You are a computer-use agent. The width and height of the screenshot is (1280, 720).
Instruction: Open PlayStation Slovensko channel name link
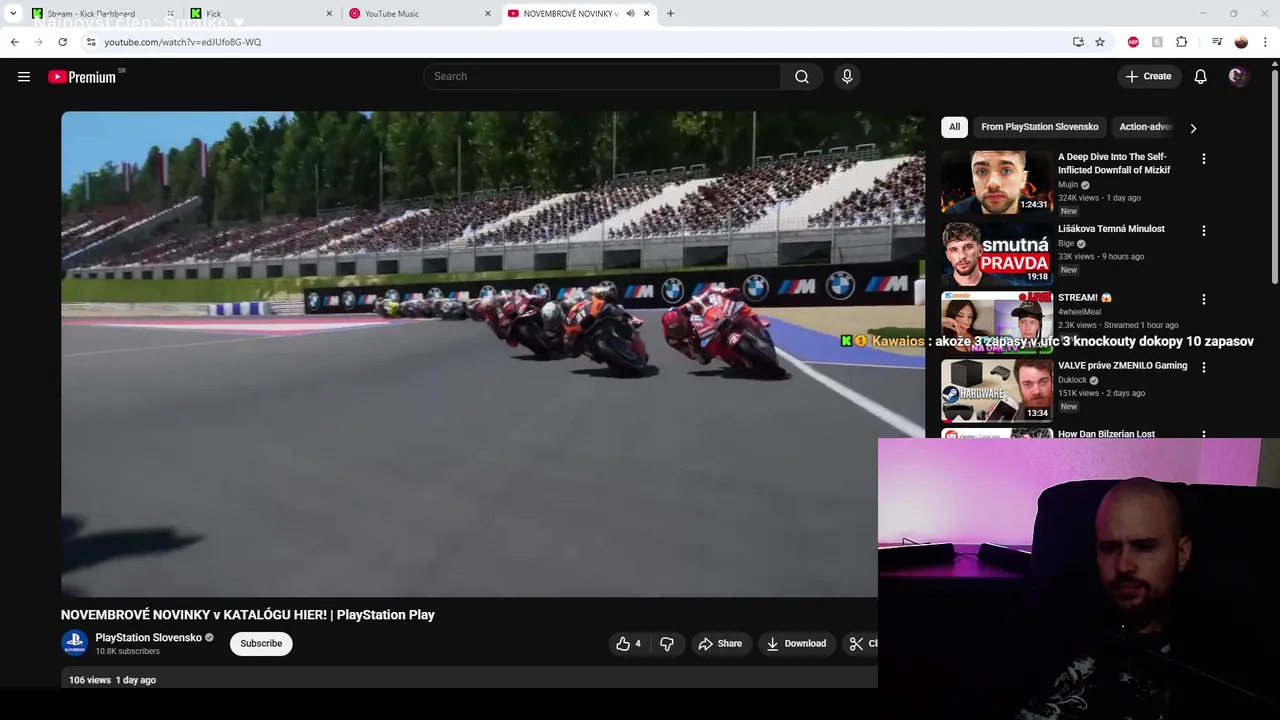click(x=148, y=638)
